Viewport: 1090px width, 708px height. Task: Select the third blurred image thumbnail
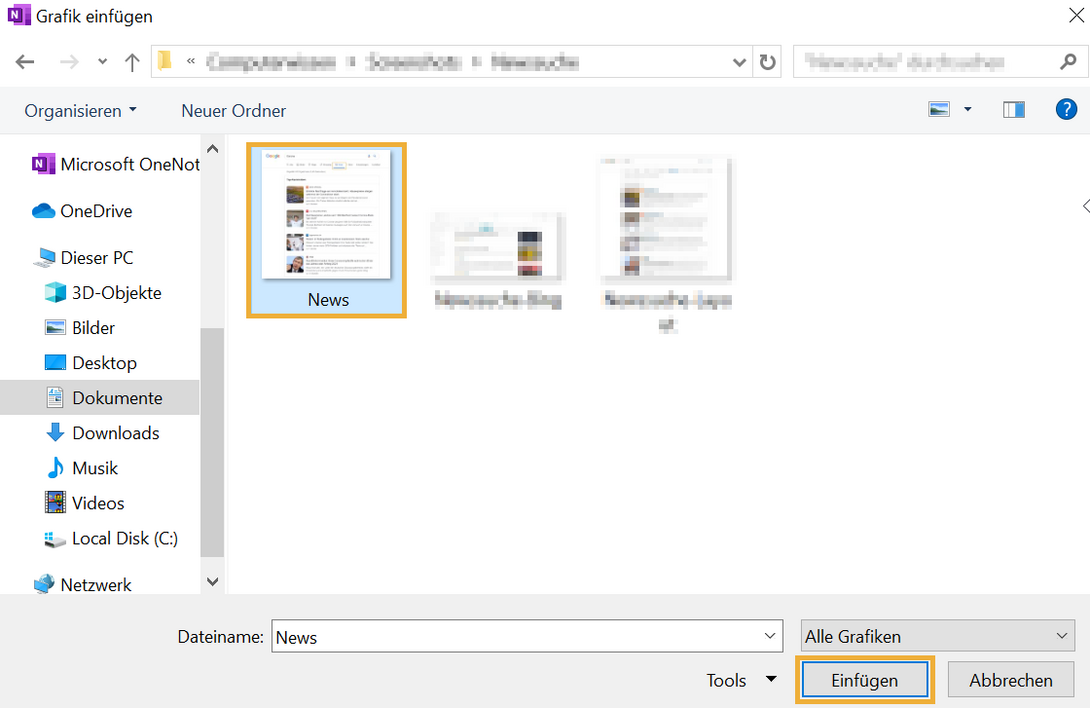(x=666, y=243)
